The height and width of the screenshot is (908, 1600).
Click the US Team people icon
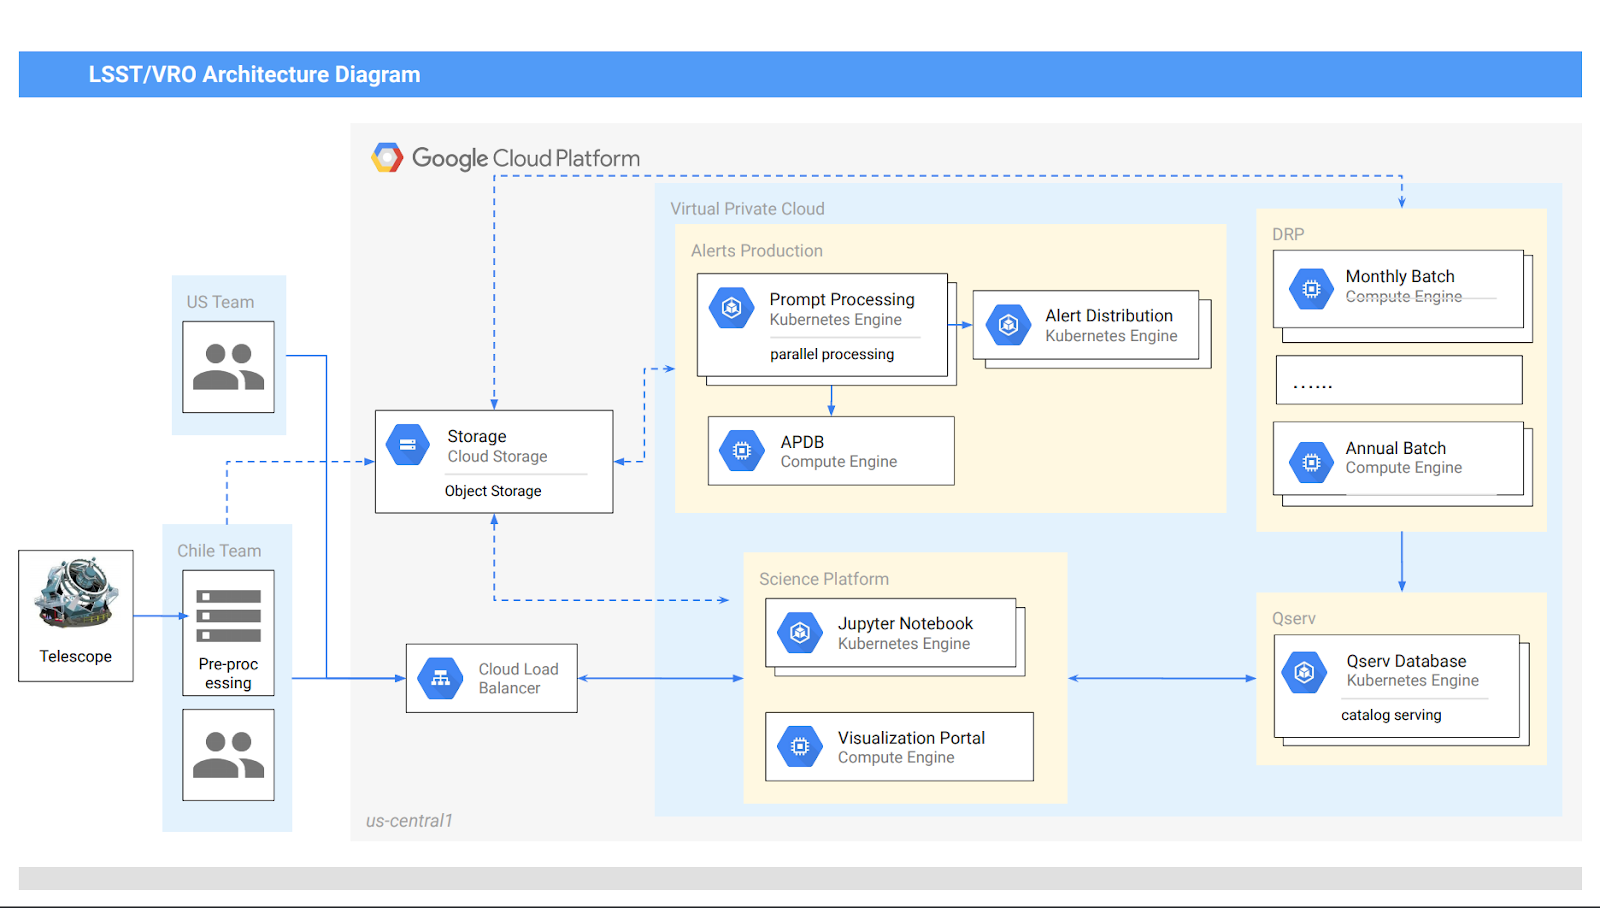click(228, 367)
